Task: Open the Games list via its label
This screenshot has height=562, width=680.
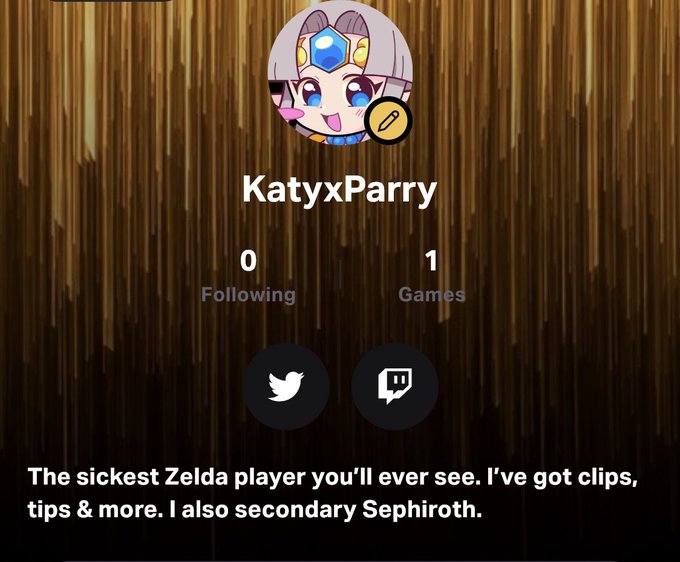Action: (x=432, y=295)
